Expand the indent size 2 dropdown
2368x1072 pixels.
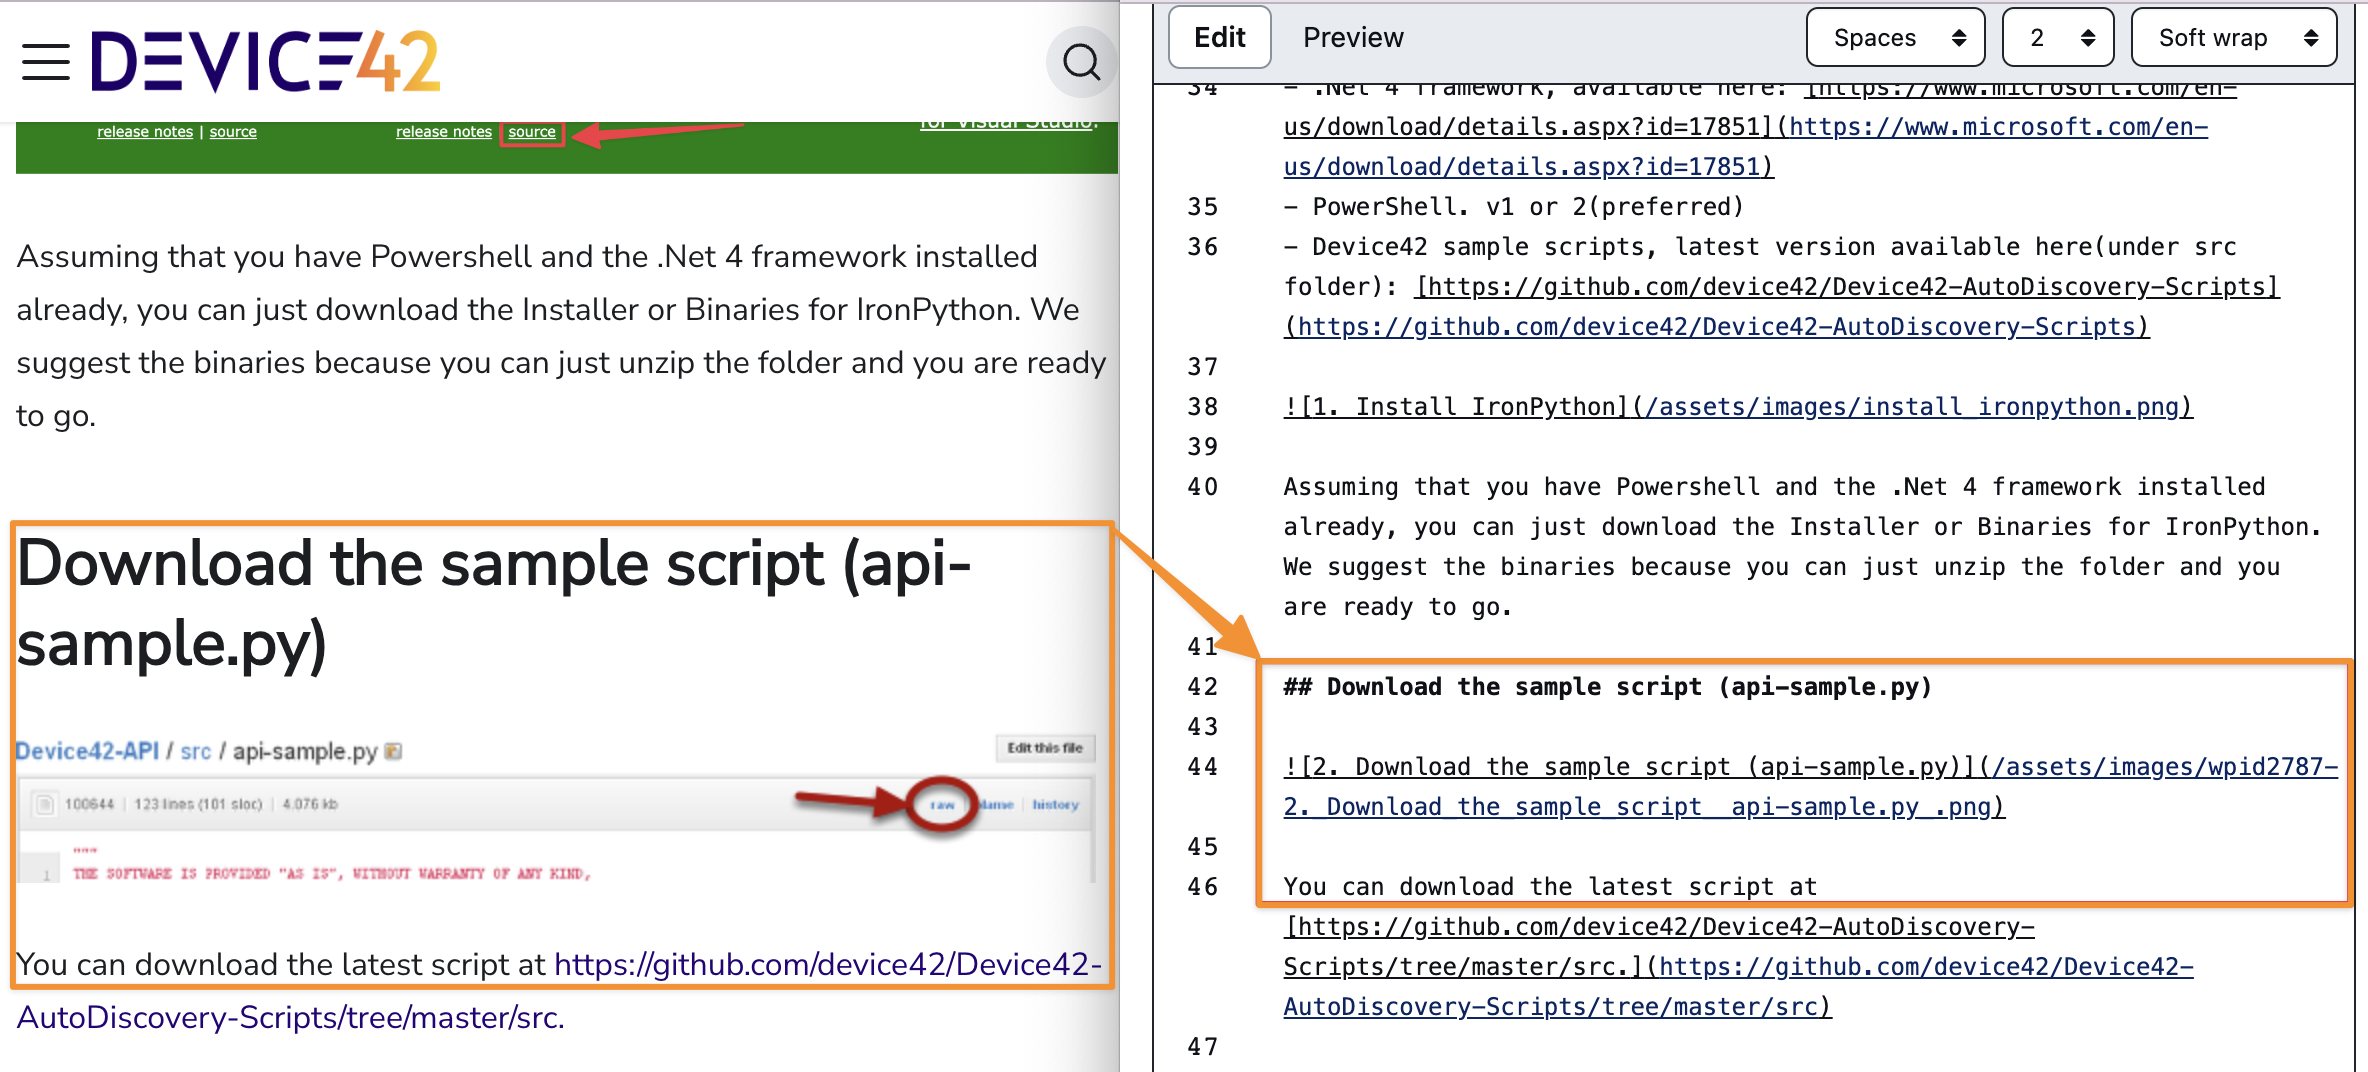point(2057,38)
